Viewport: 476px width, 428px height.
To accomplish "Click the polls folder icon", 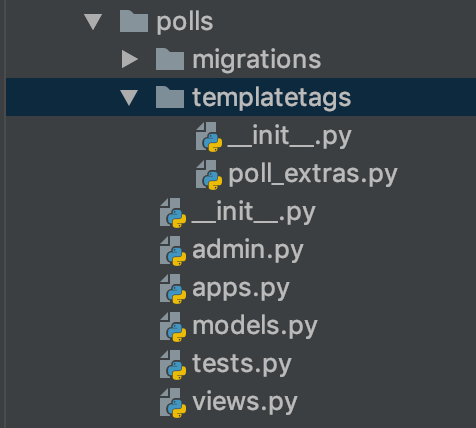I will tap(134, 21).
